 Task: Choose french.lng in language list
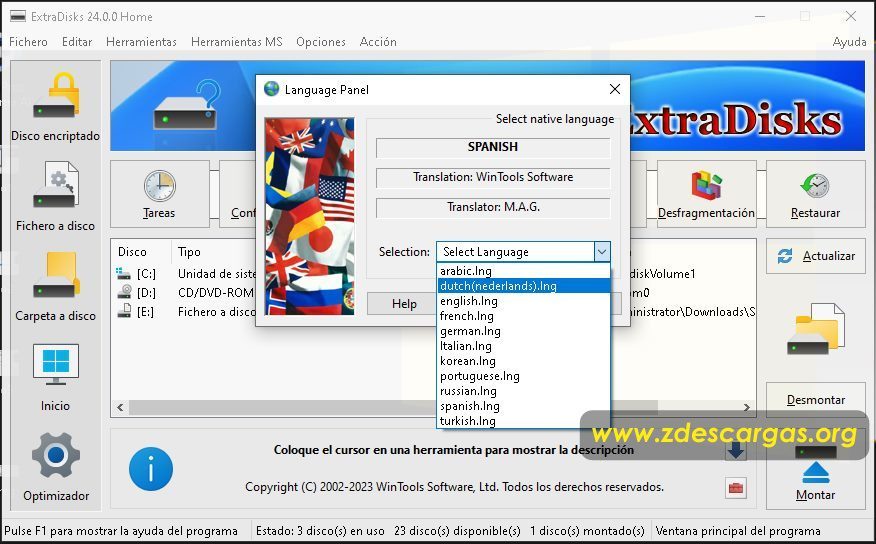[x=523, y=316]
